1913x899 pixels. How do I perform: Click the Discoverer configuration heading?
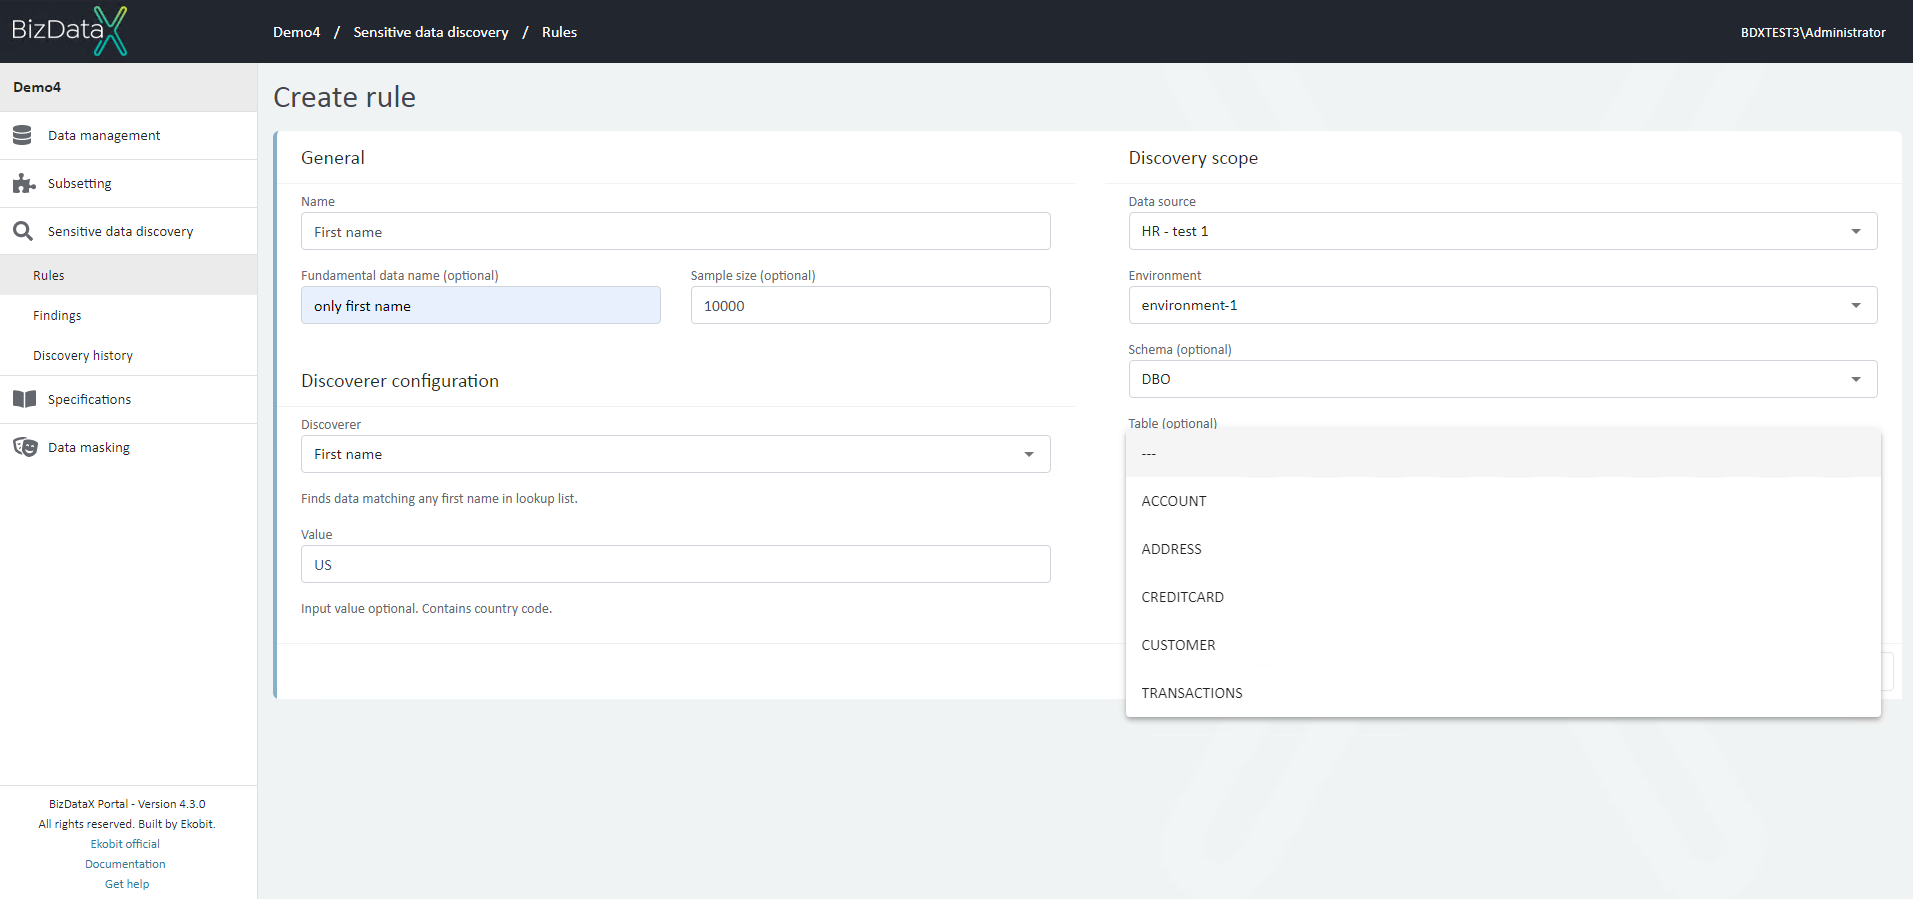[400, 381]
